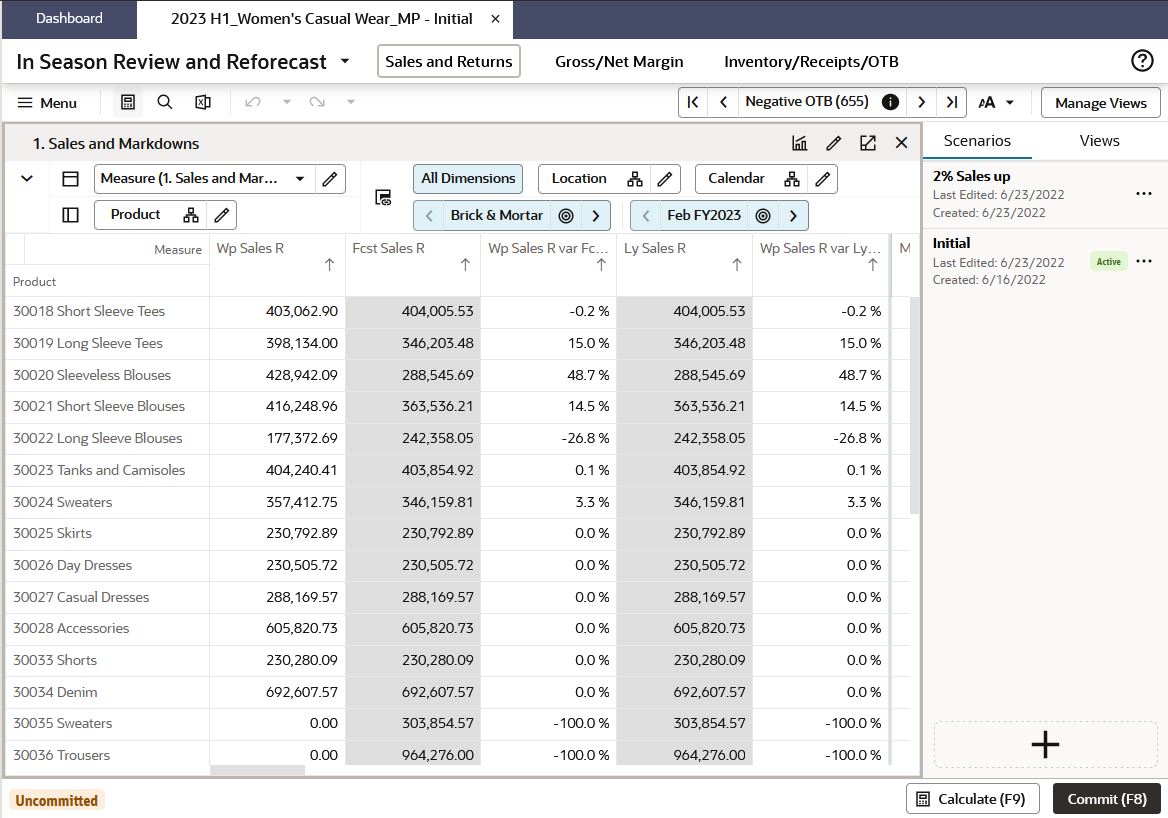
Task: Open the Views tab
Action: (x=1099, y=141)
